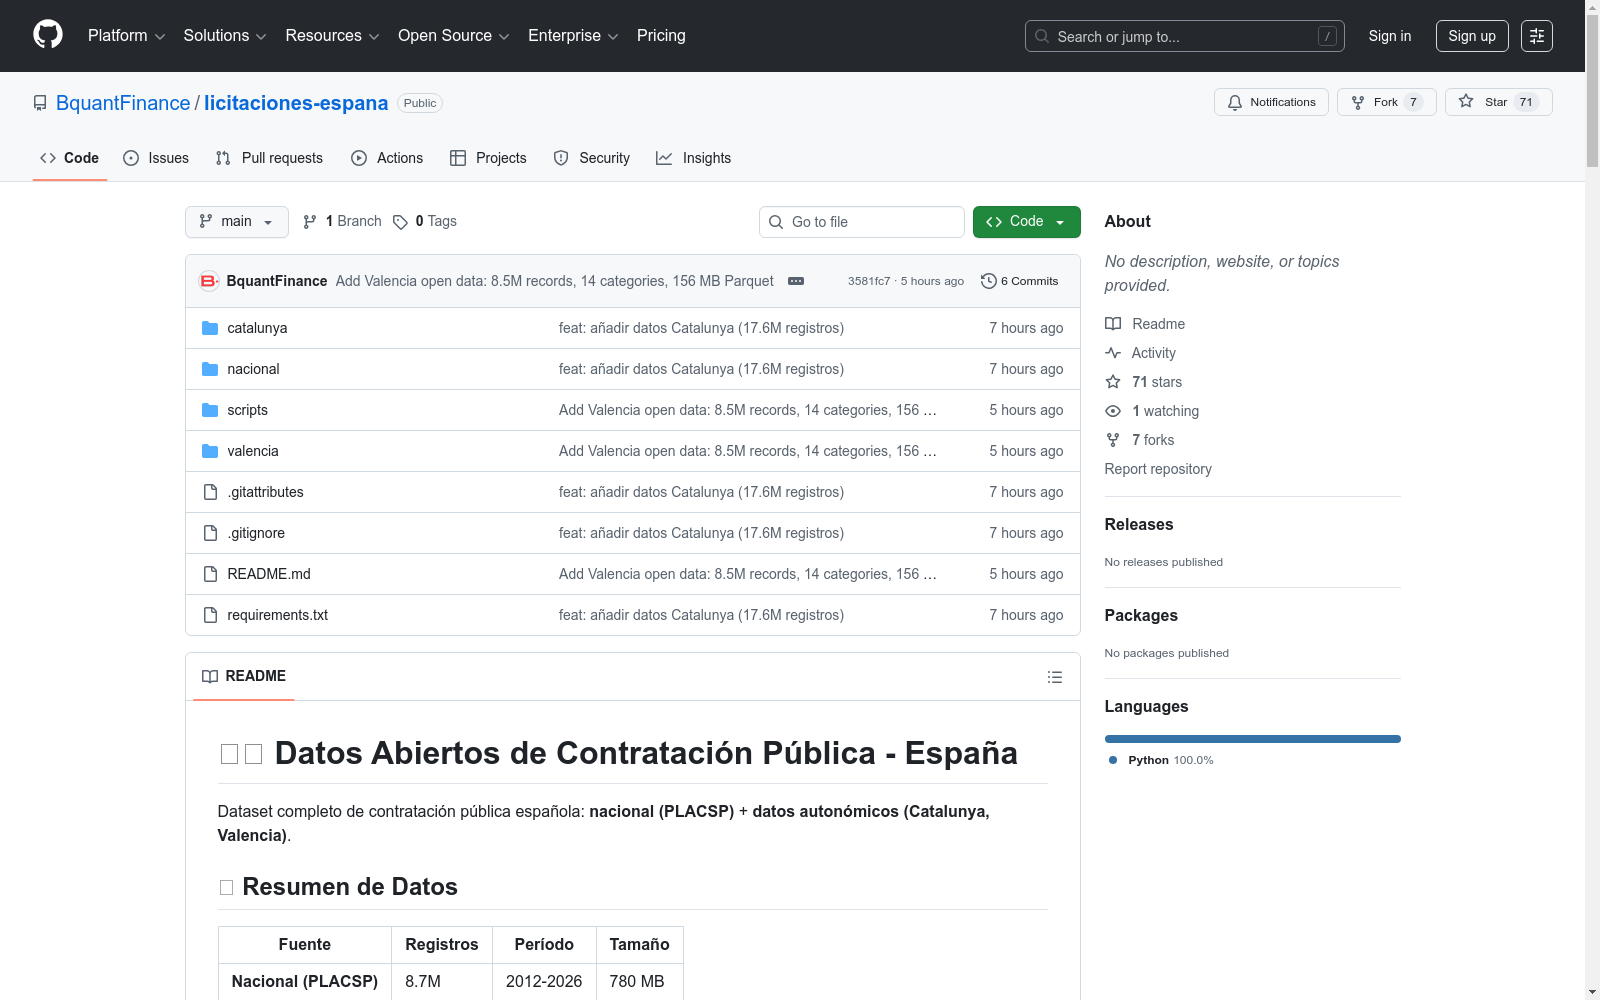
Task: Open the latest commit message about Valencia
Action: 555,281
